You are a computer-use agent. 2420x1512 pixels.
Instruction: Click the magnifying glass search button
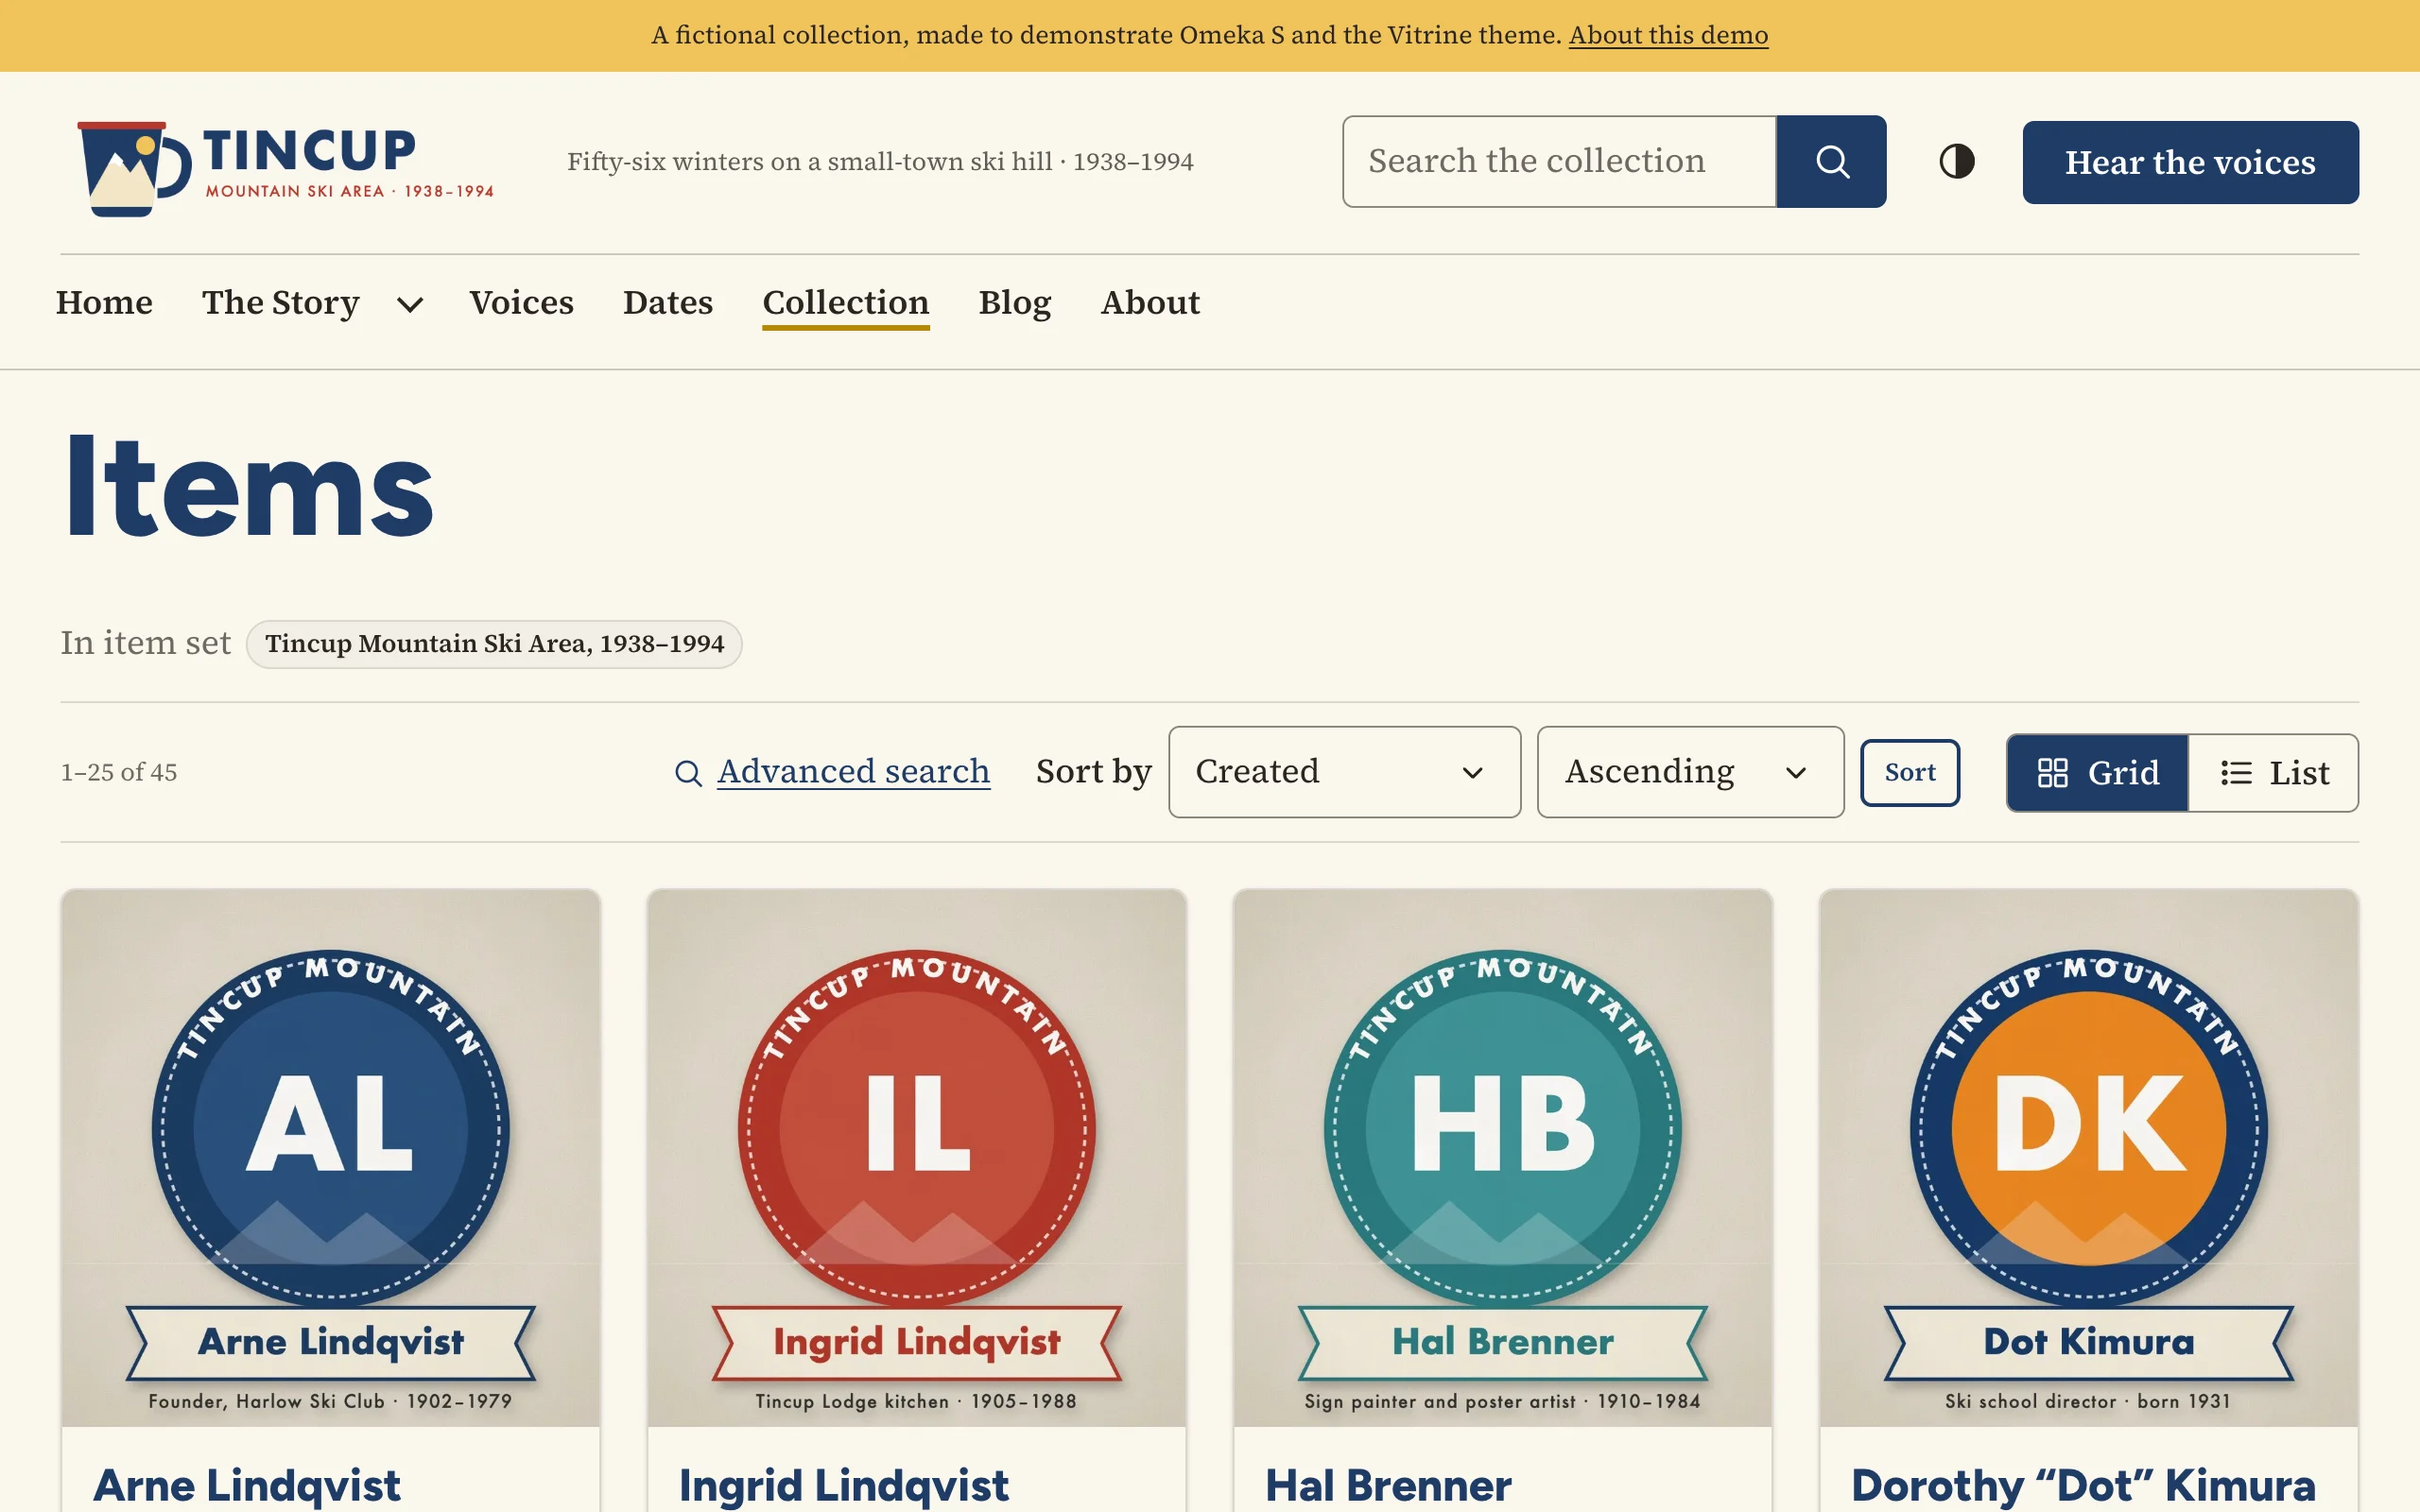1831,161
